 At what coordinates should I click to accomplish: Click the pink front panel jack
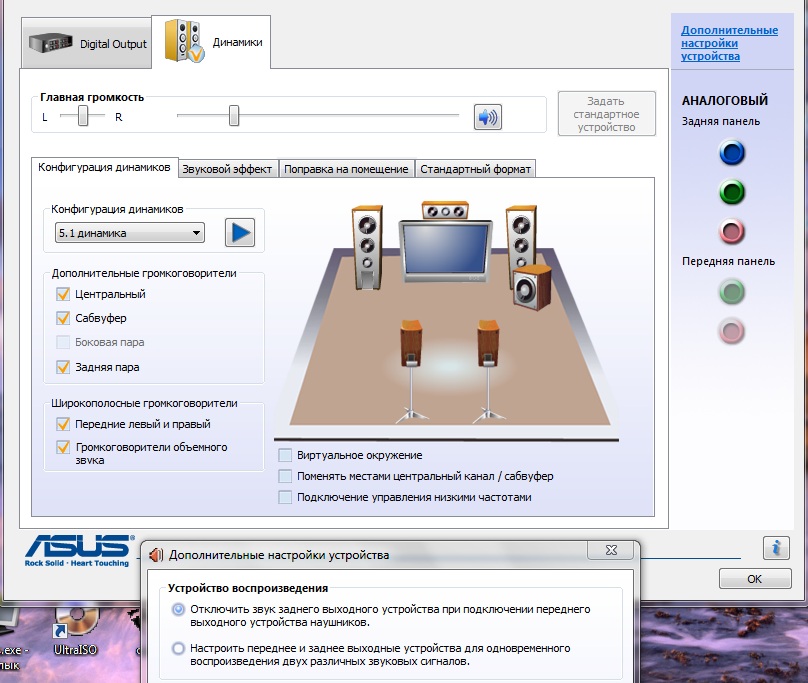click(x=732, y=331)
